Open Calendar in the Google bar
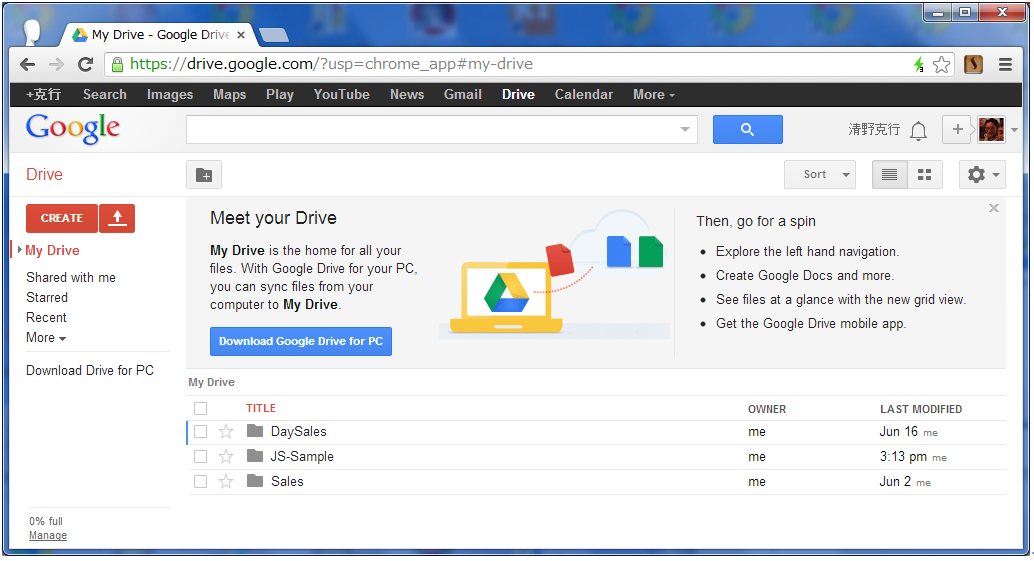The width and height of the screenshot is (1034, 561). coord(584,95)
